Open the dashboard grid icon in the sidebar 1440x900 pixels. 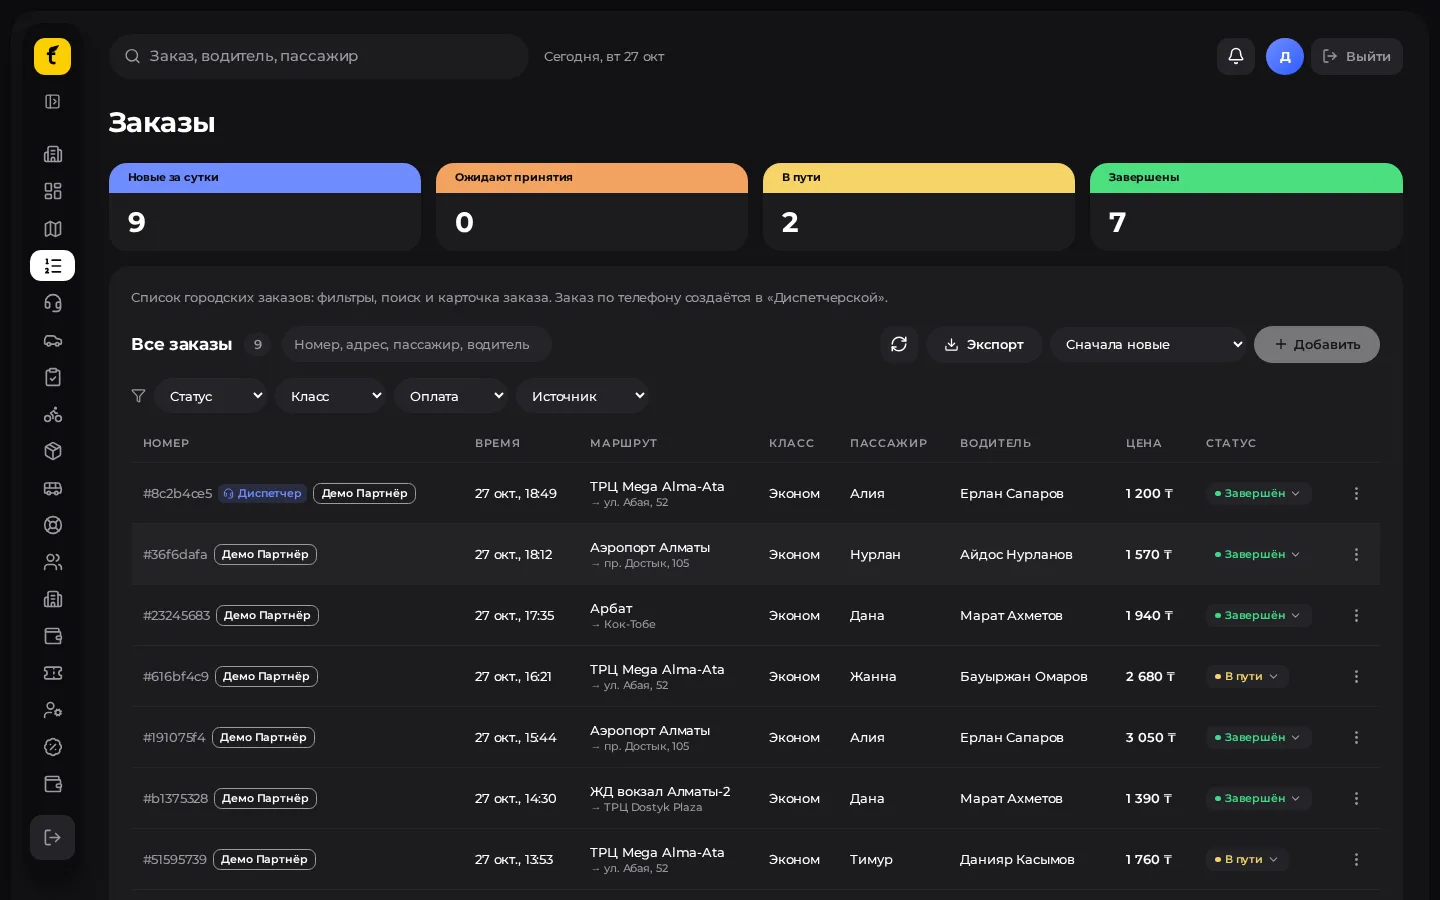(x=53, y=191)
